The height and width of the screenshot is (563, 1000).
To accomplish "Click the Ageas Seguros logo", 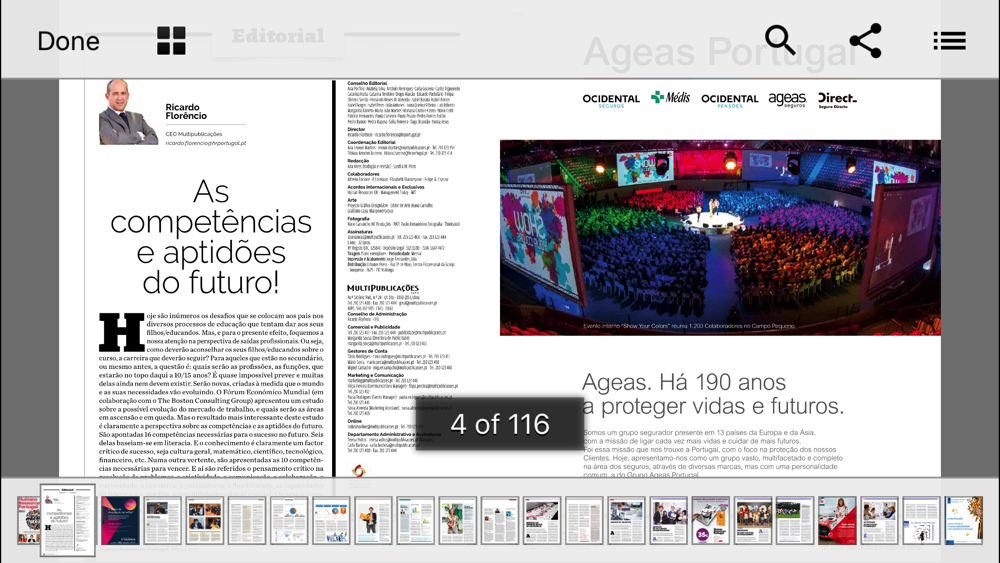I will [787, 99].
